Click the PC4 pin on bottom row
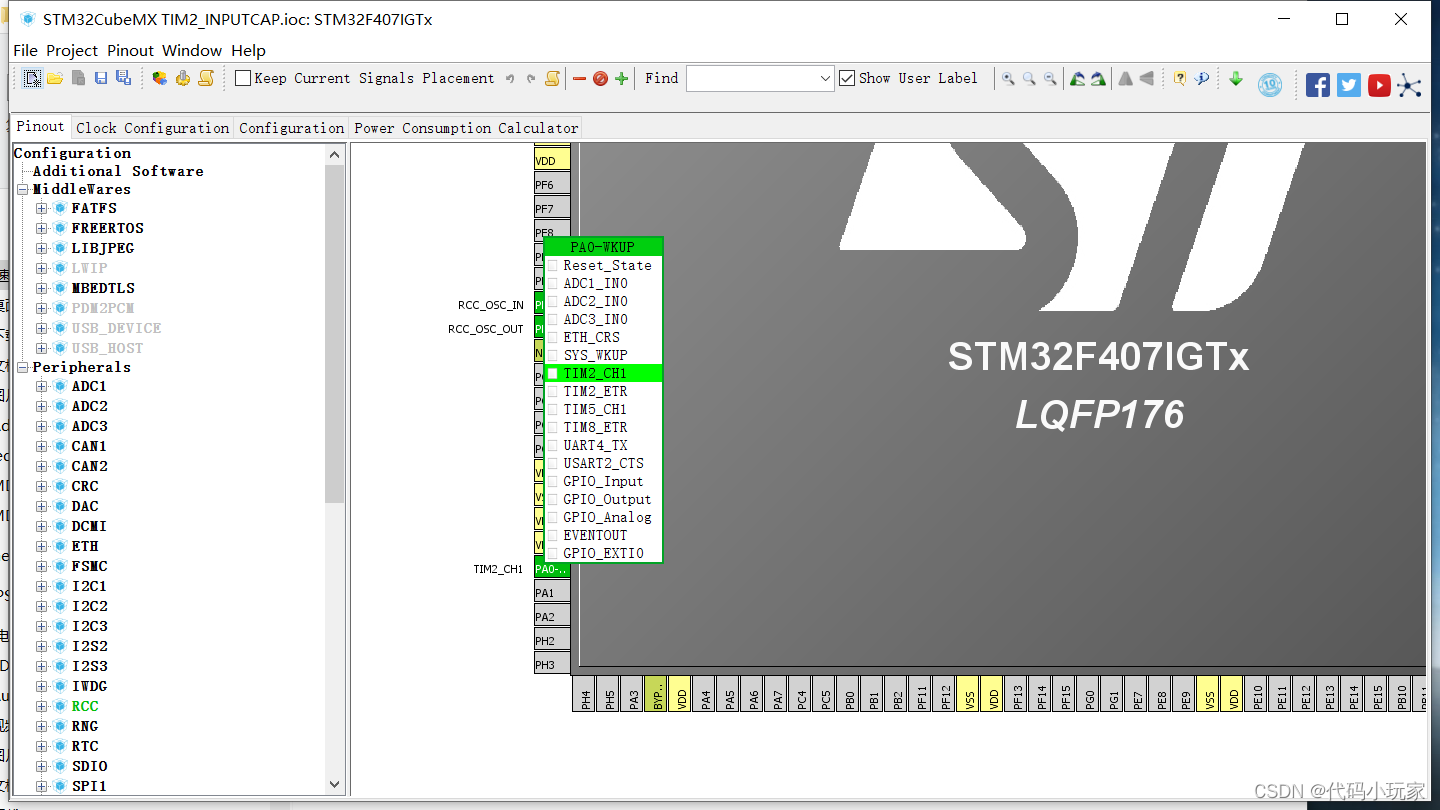Image resolution: width=1440 pixels, height=810 pixels. 802,694
